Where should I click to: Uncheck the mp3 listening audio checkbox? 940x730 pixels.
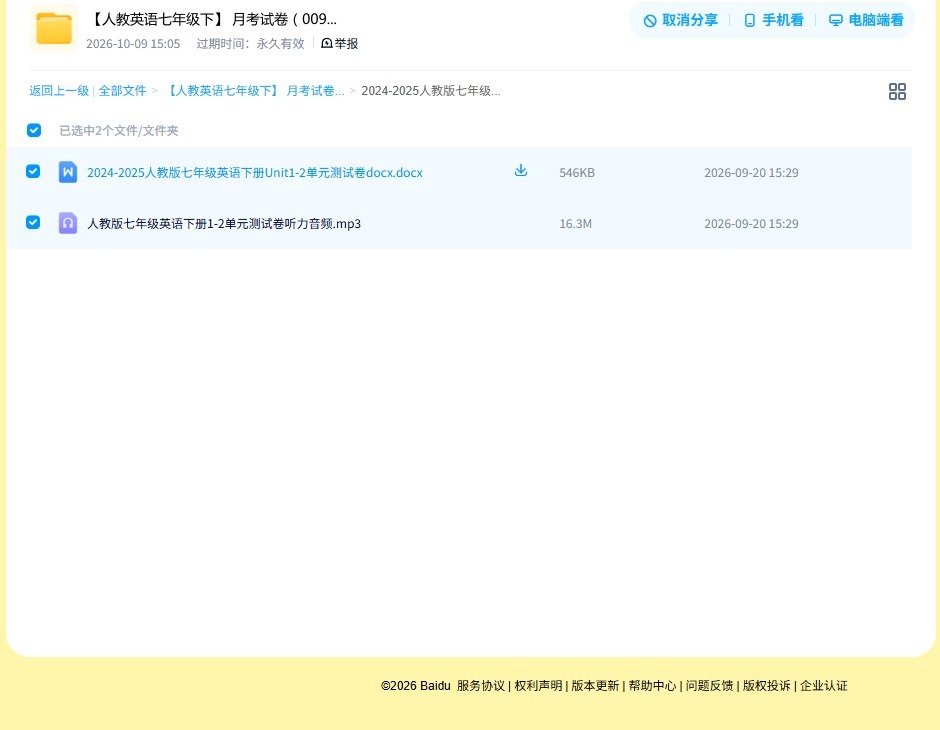(x=34, y=223)
